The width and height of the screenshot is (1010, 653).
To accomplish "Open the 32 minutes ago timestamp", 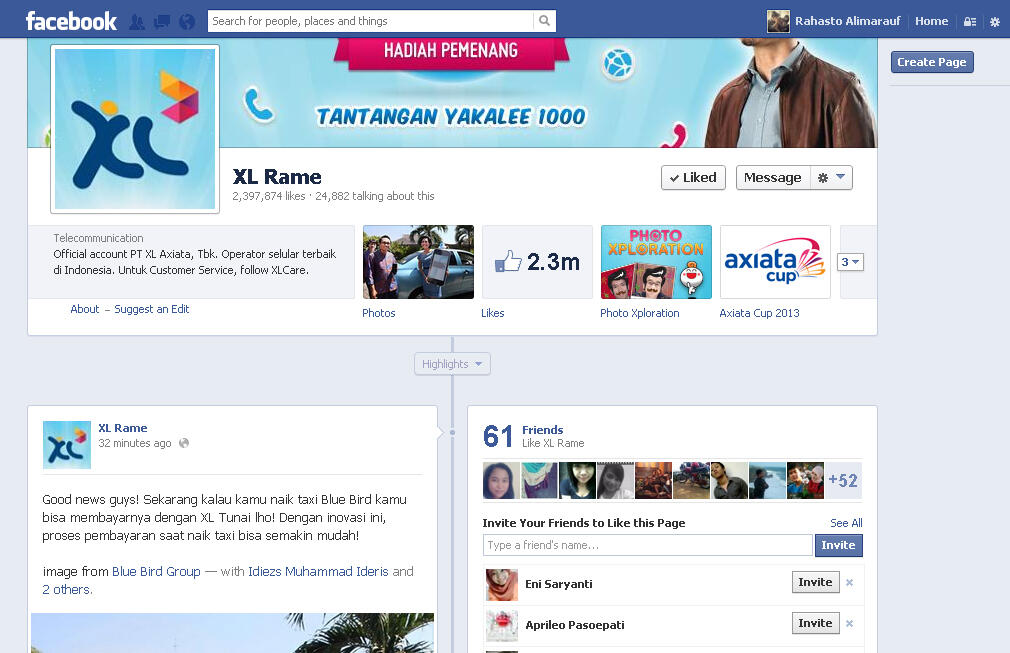I will point(135,443).
